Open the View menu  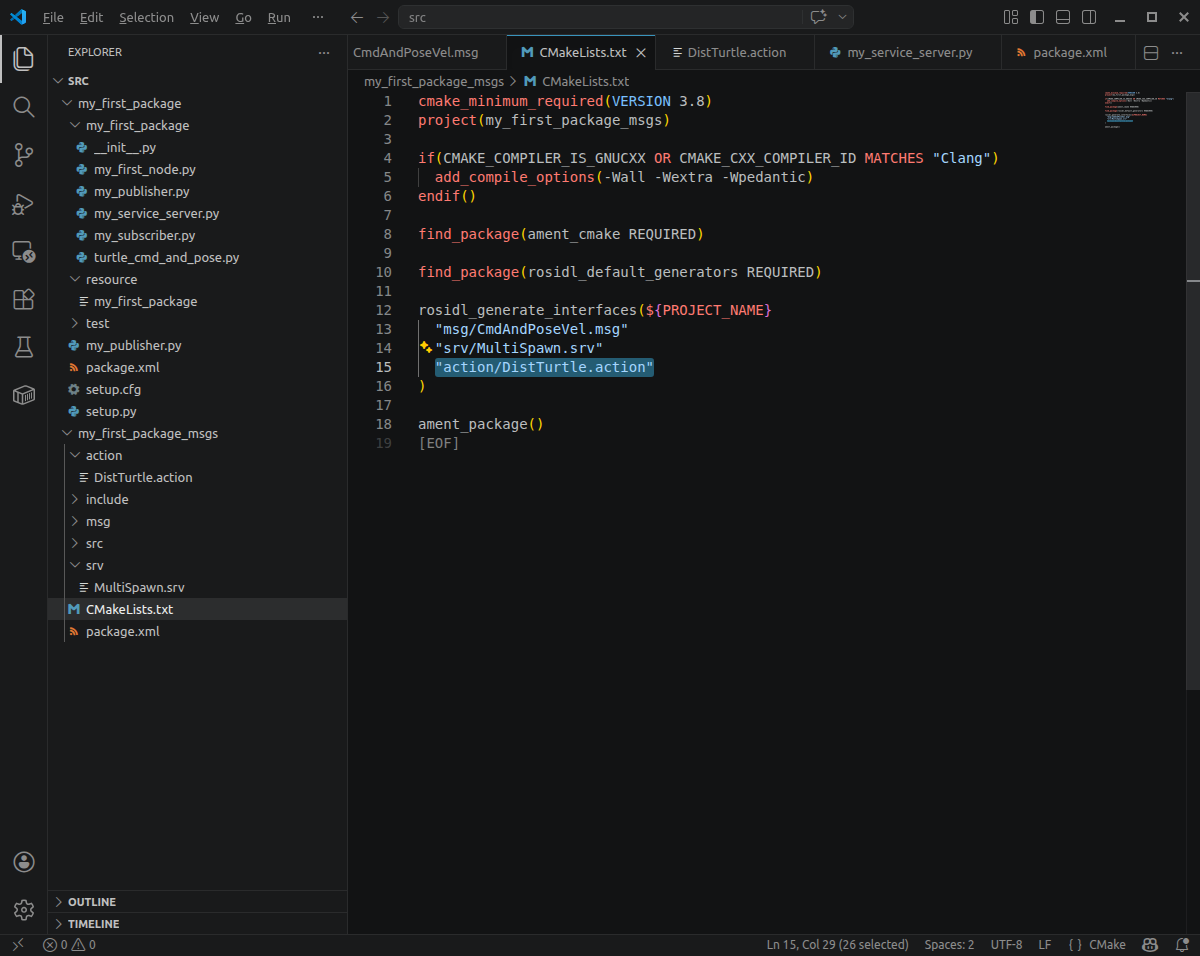(204, 17)
